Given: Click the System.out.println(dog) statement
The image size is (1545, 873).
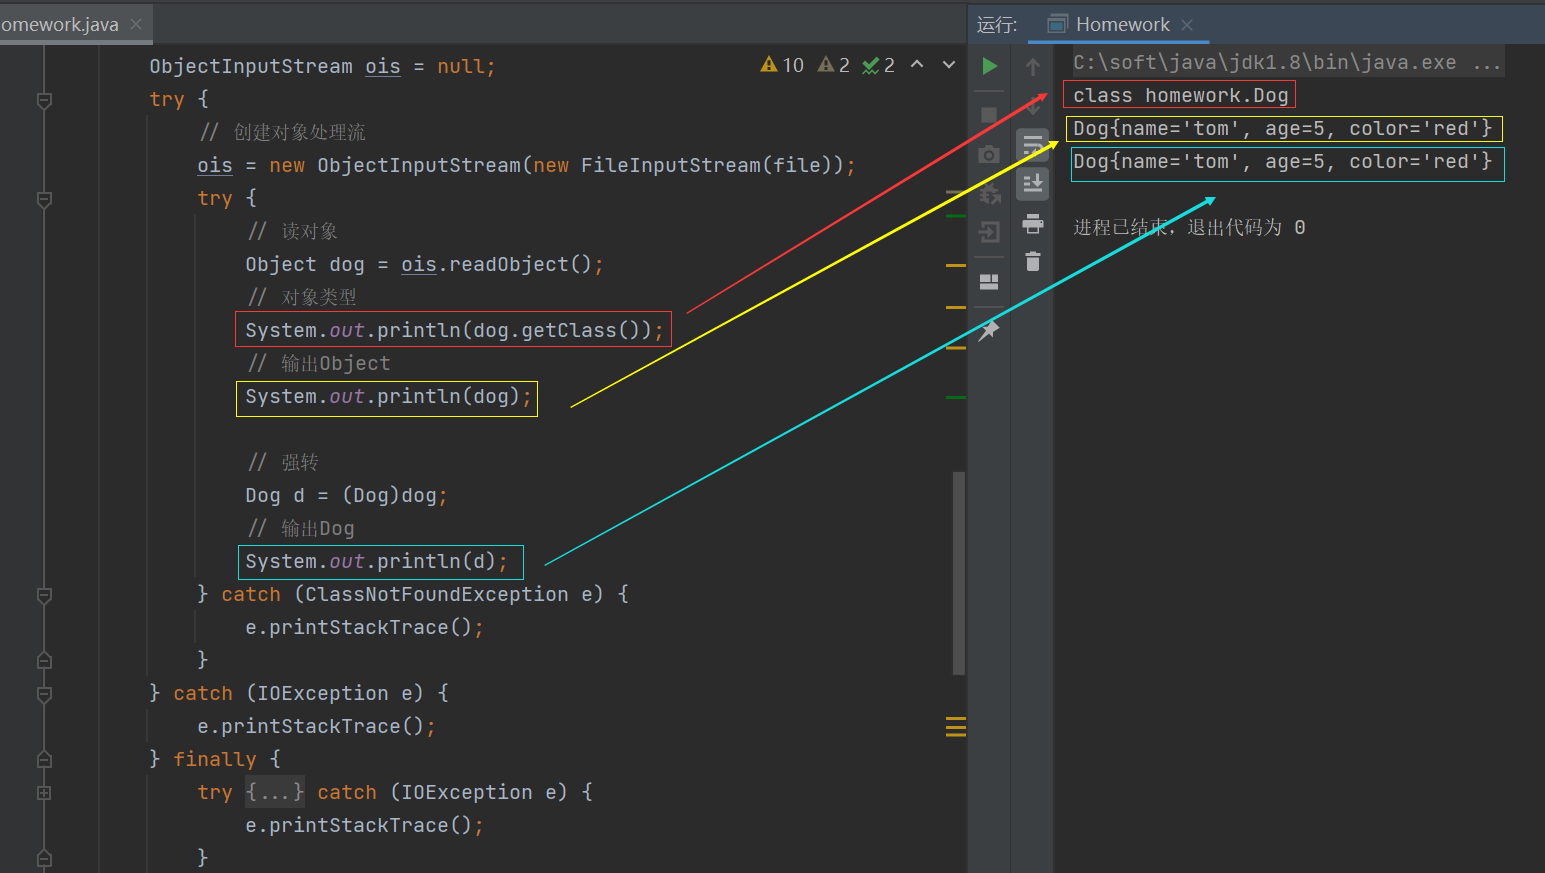Looking at the screenshot, I should 388,396.
